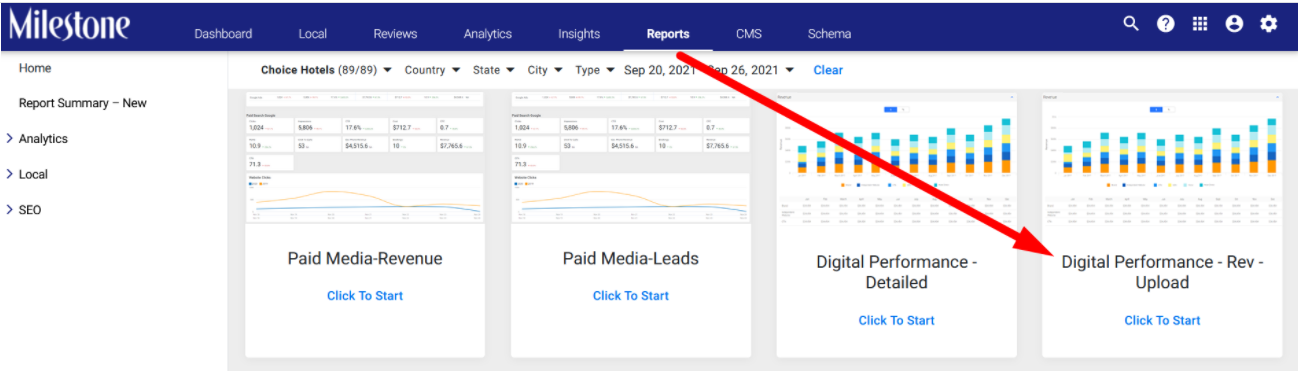Image resolution: width=1298 pixels, height=371 pixels.
Task: Open the Digital Performance - Rev - Upload chart thumbnail
Action: (1162, 158)
